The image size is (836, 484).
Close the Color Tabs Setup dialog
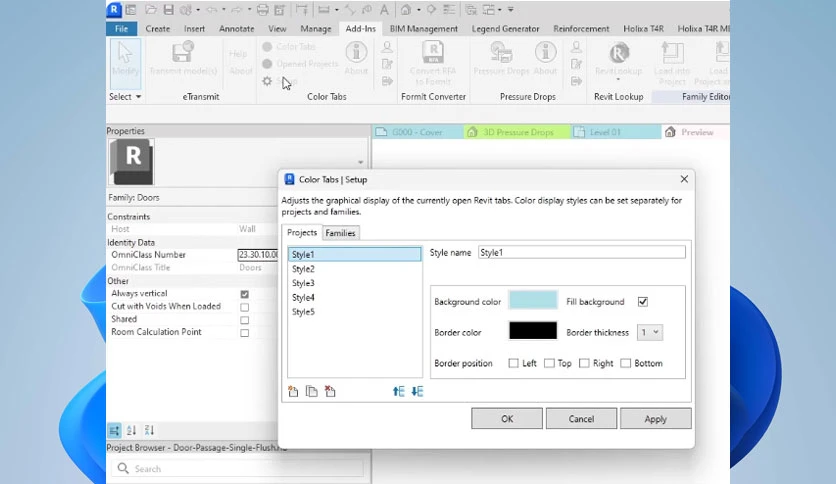pos(684,179)
